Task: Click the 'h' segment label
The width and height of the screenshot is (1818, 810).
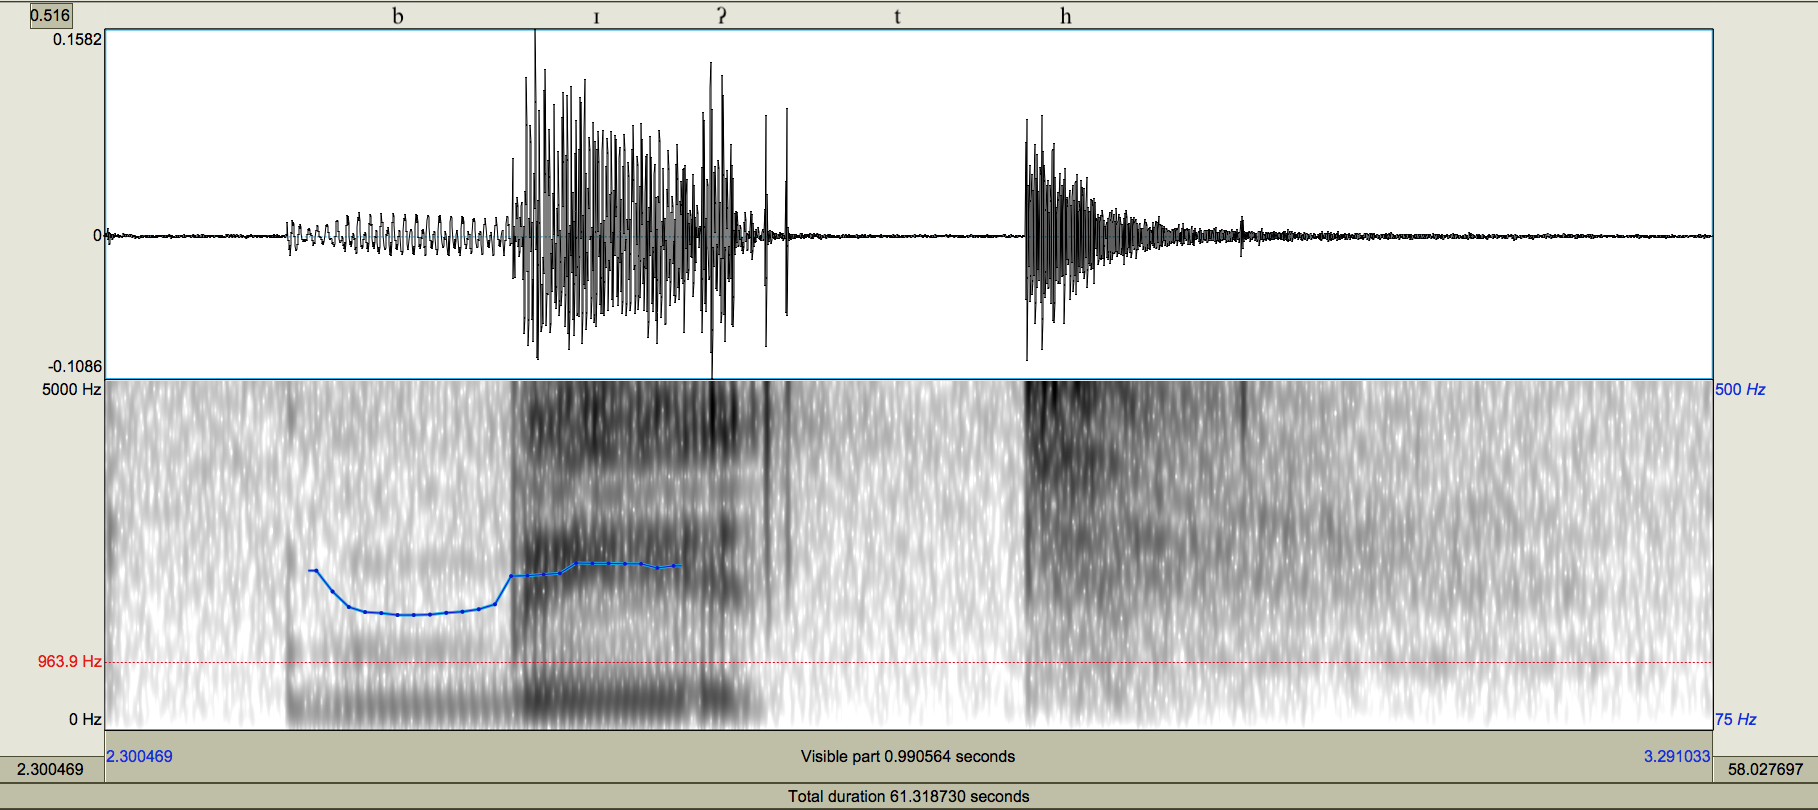Action: 1065,16
